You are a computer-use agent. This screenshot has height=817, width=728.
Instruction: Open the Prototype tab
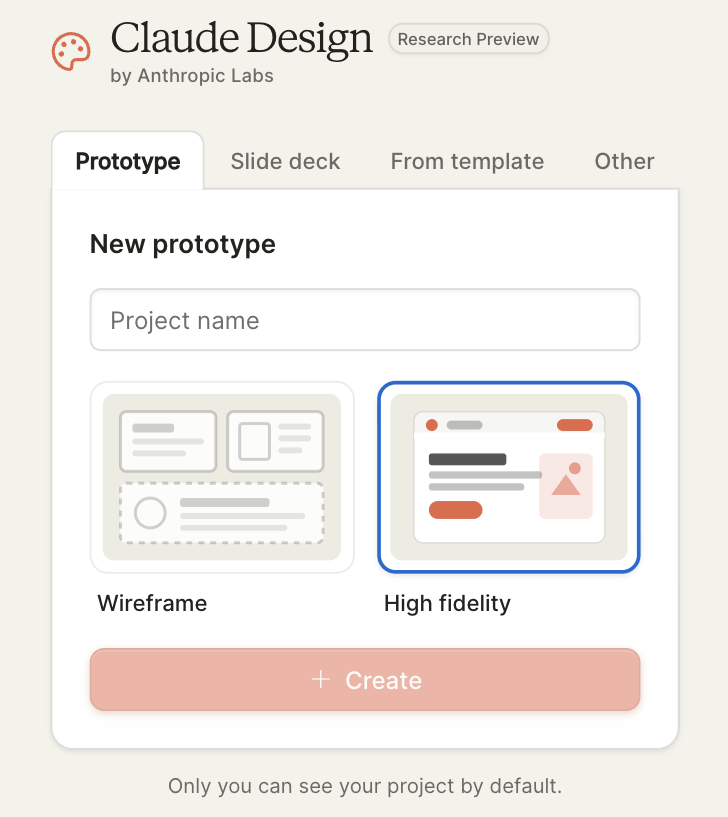pos(128,161)
